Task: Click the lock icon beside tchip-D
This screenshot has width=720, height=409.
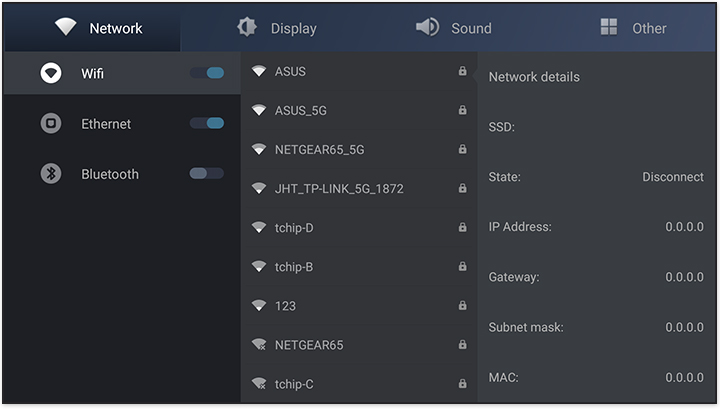Action: pos(462,228)
